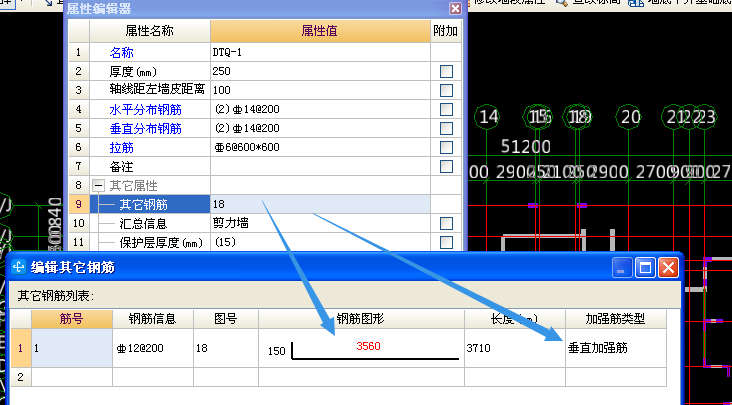
Task: Click the 51200 dimension text in the drawing
Action: tap(526, 147)
